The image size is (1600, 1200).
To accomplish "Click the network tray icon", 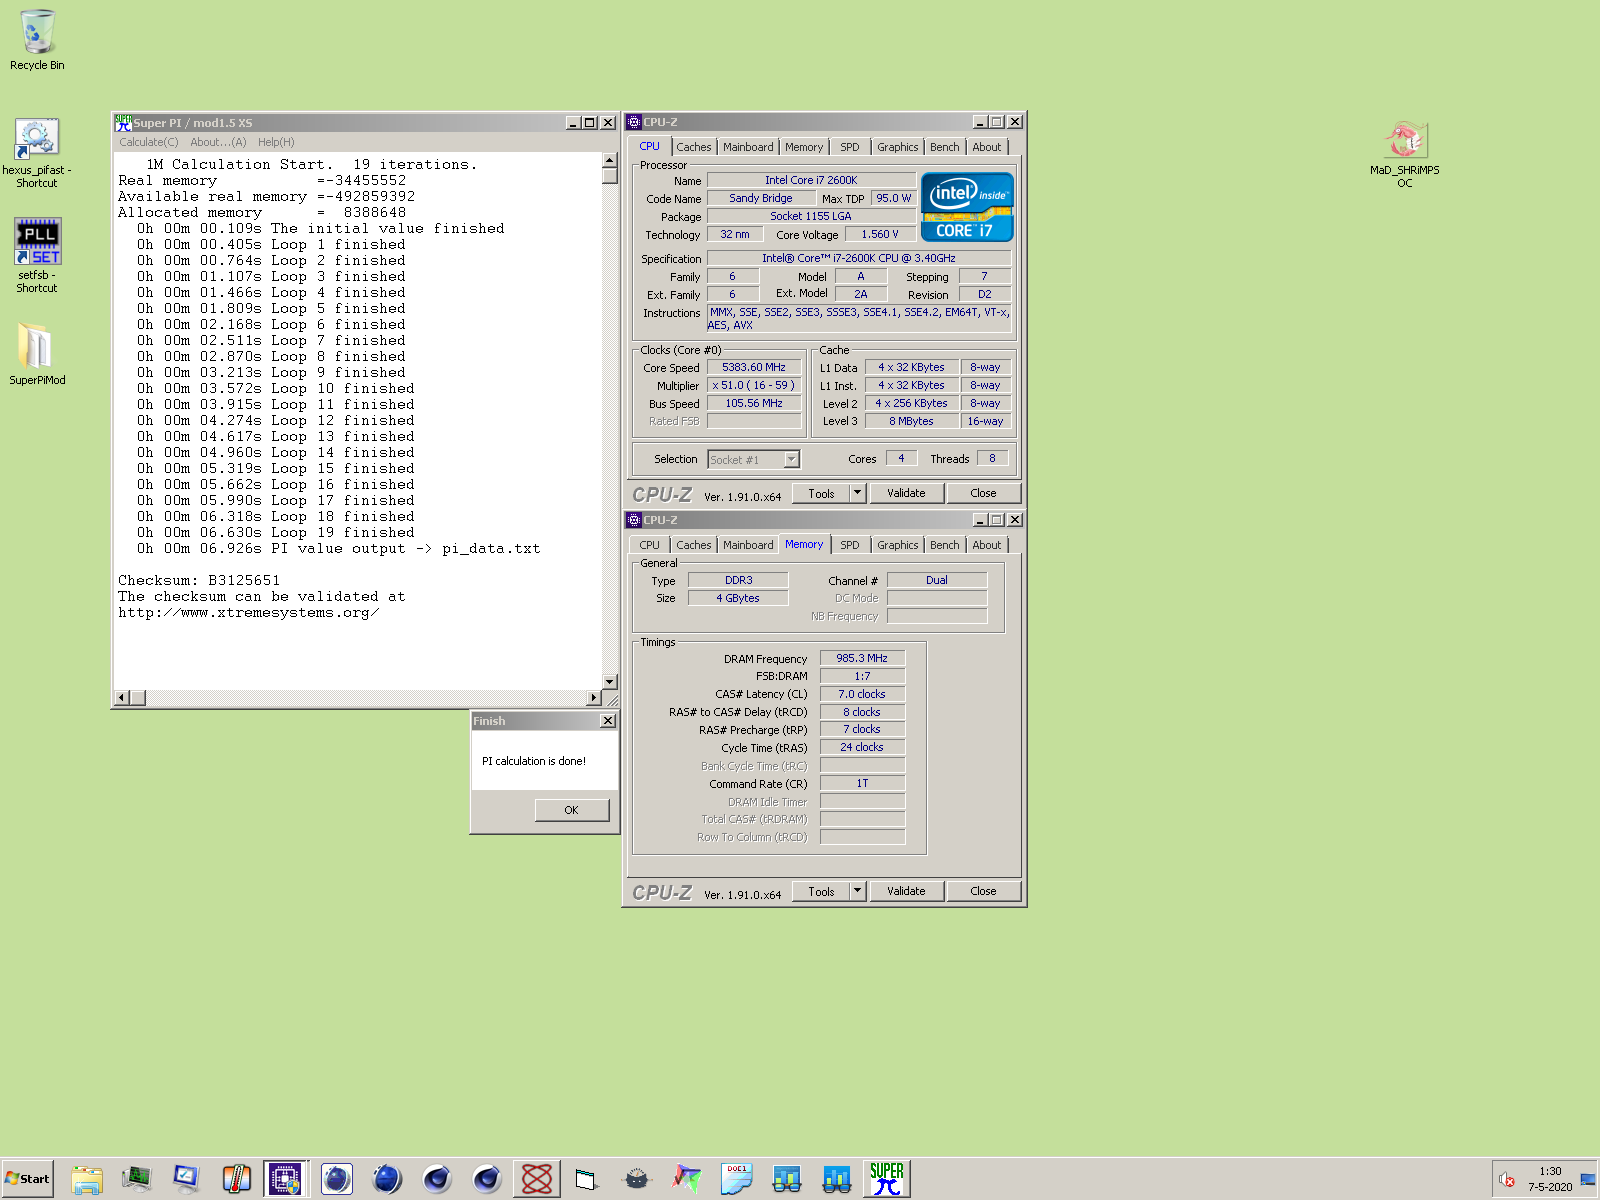I will [x=1587, y=1180].
